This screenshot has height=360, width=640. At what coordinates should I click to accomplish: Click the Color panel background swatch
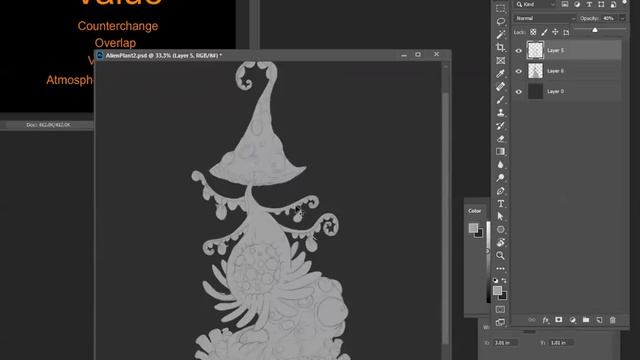pyautogui.click(x=480, y=234)
